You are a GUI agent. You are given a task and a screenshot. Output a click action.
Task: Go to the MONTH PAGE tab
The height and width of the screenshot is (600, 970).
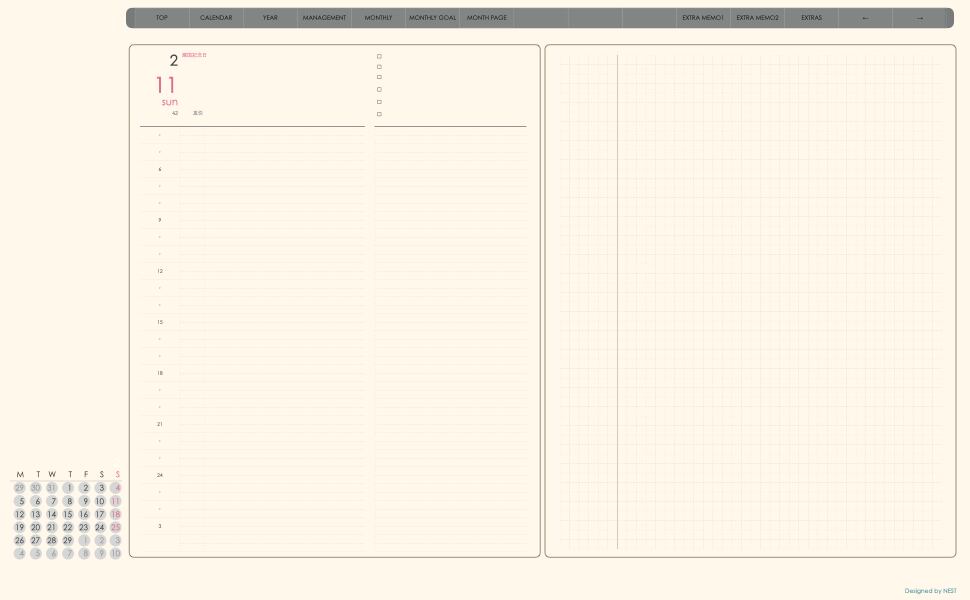coord(487,18)
